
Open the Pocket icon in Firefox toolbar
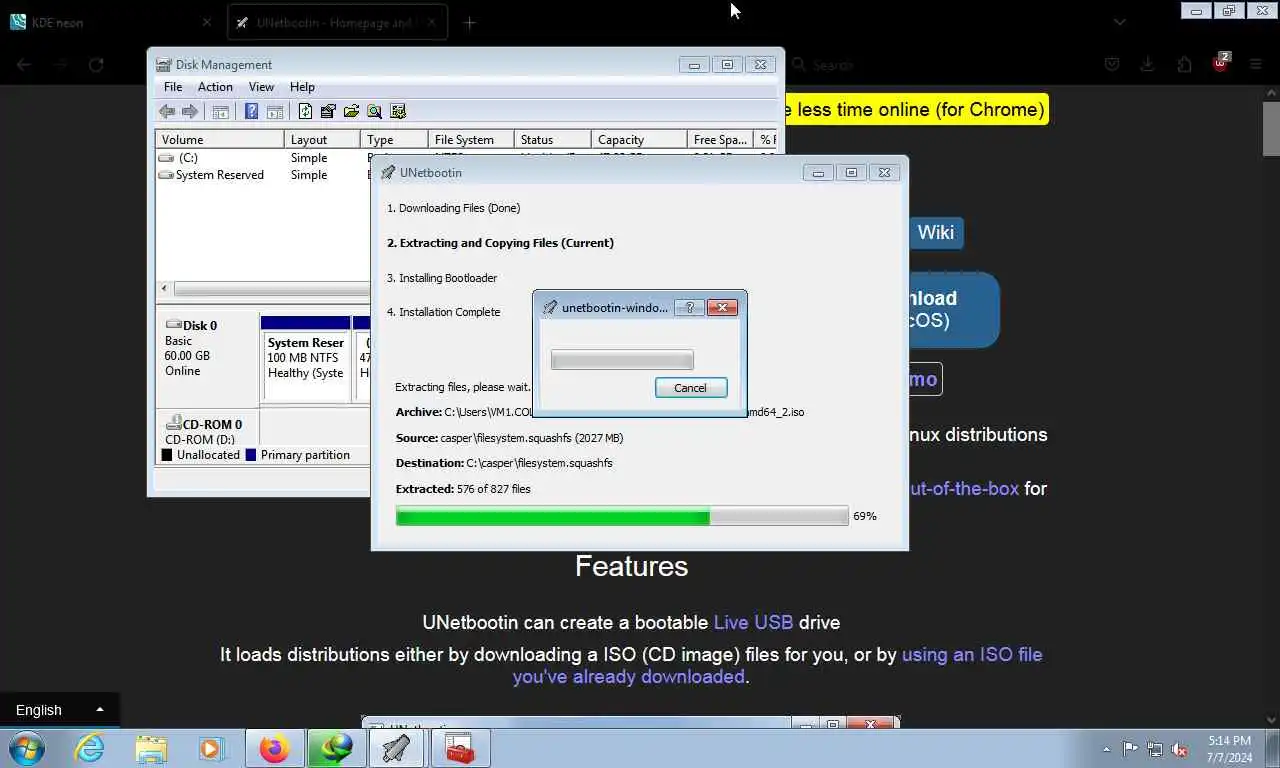[x=1112, y=64]
